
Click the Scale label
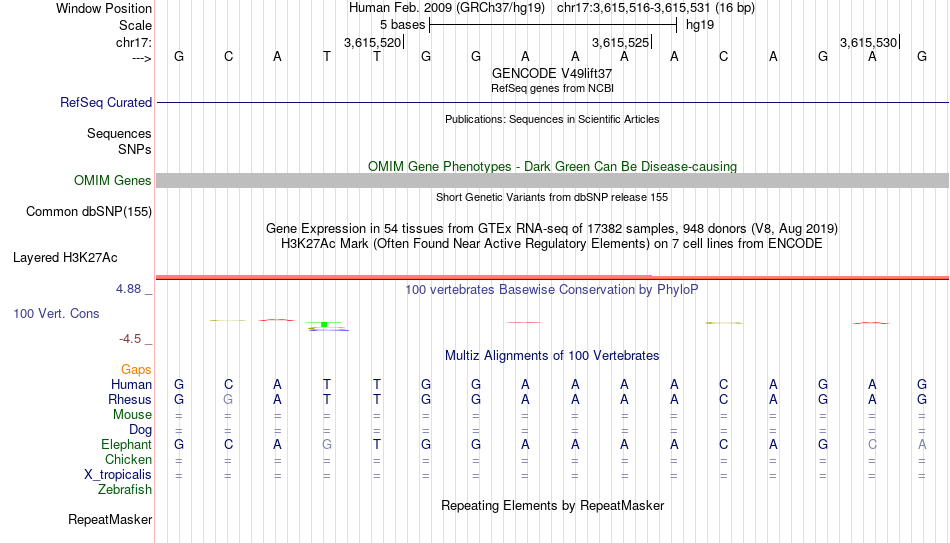pos(136,25)
